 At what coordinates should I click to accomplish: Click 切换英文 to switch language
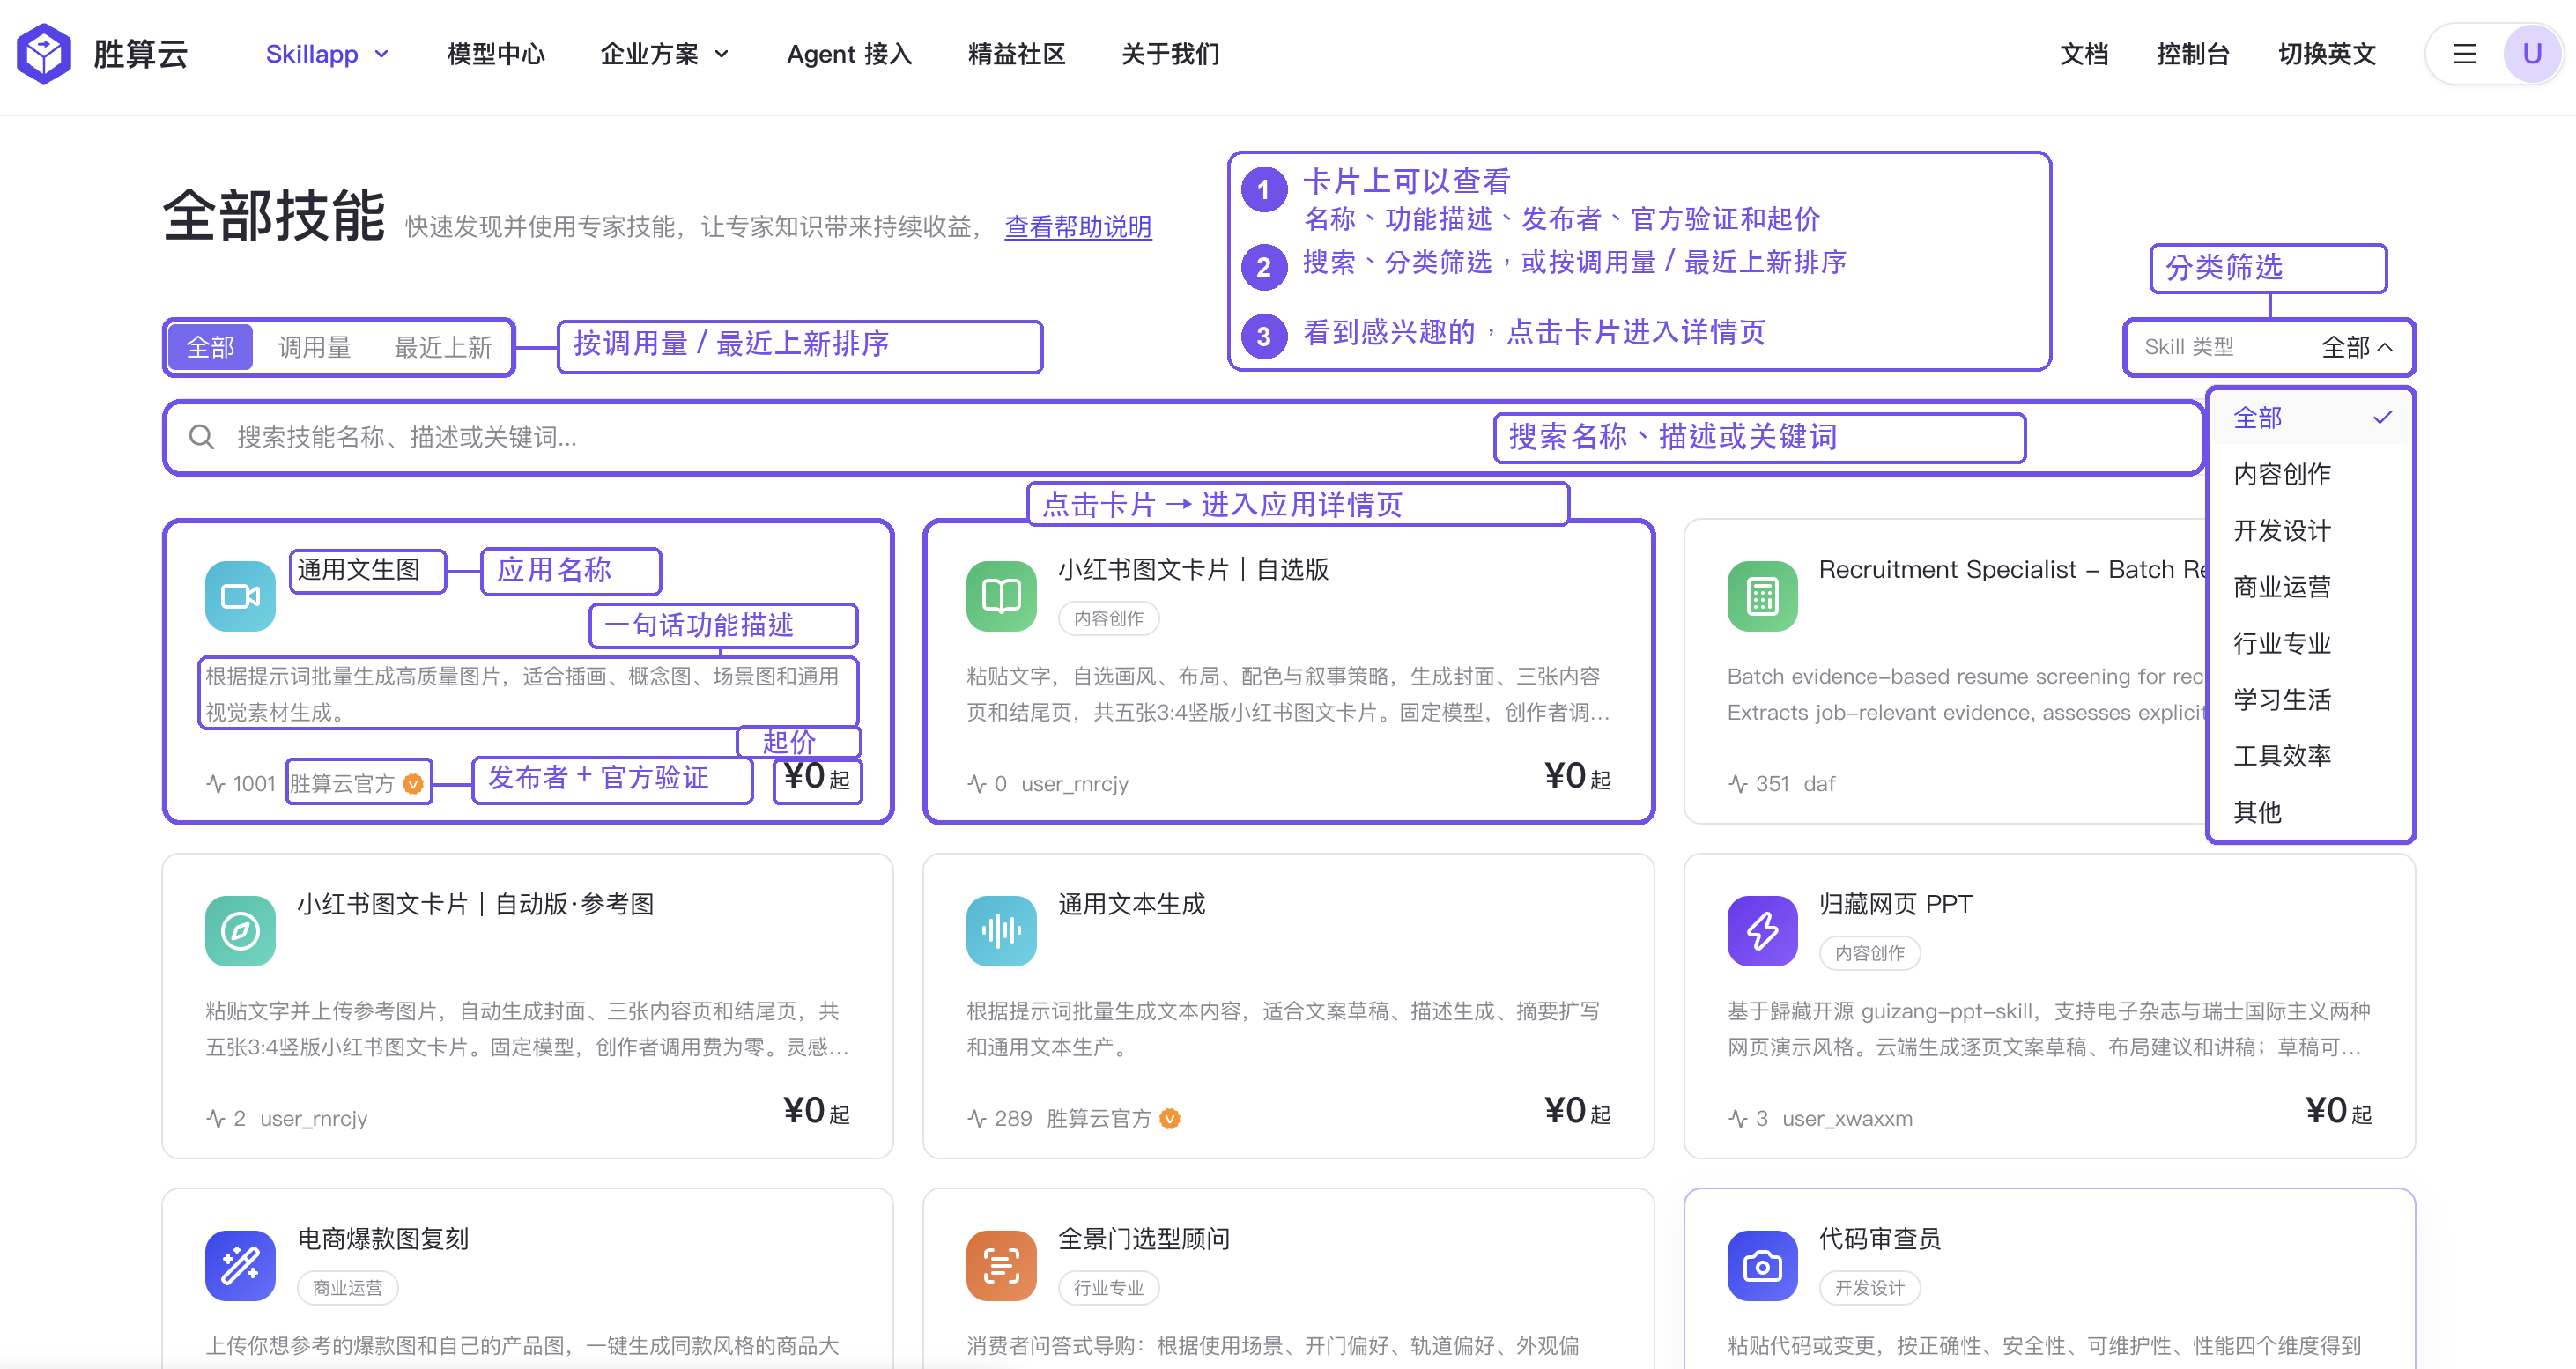tap(2327, 54)
